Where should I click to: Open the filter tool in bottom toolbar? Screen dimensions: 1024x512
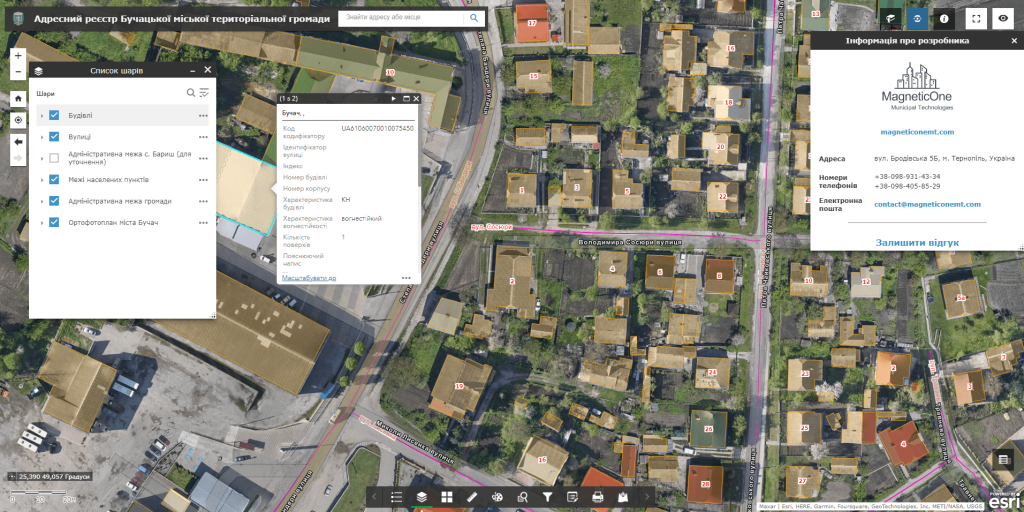coord(547,496)
